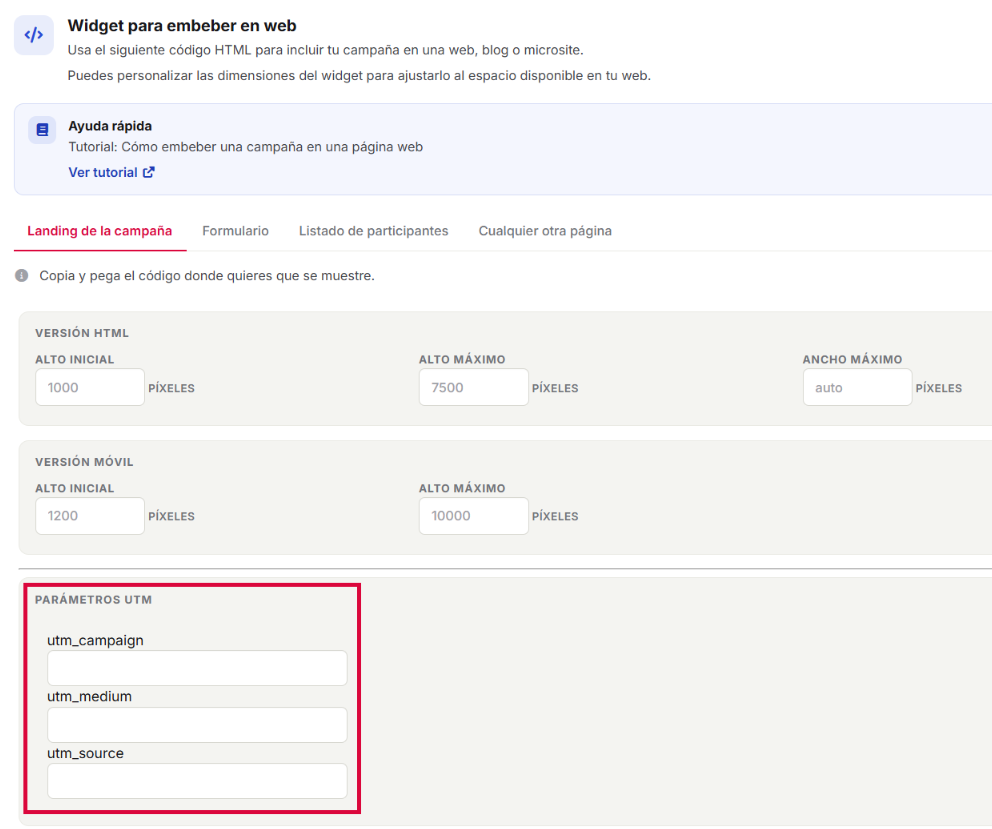992x829 pixels.
Task: Switch to the Formulario tab
Action: tap(235, 231)
